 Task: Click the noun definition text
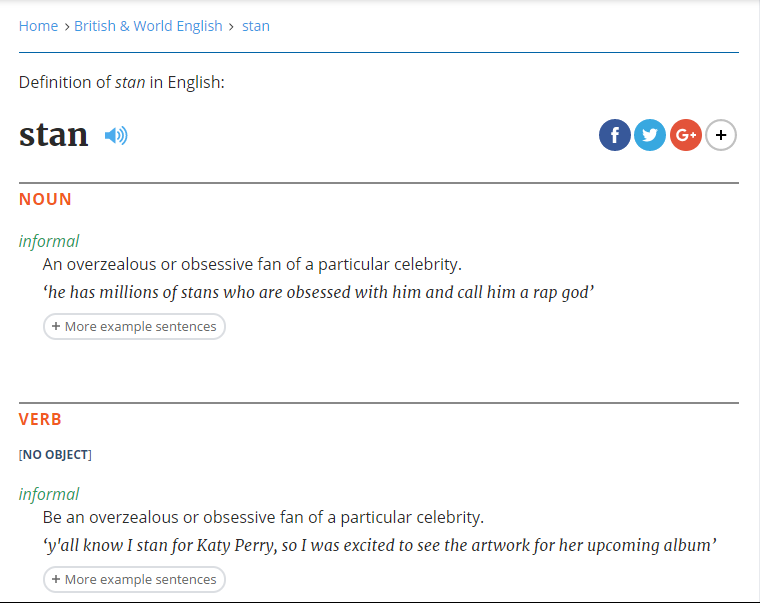click(x=252, y=265)
